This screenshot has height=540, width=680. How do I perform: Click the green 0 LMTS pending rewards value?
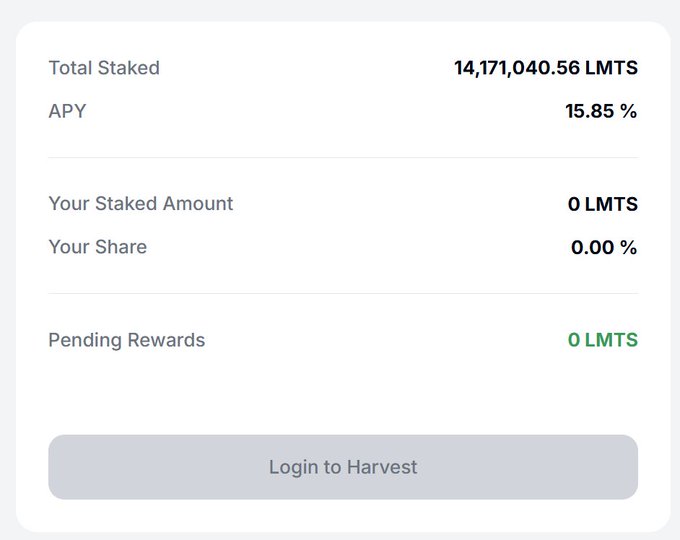point(602,340)
